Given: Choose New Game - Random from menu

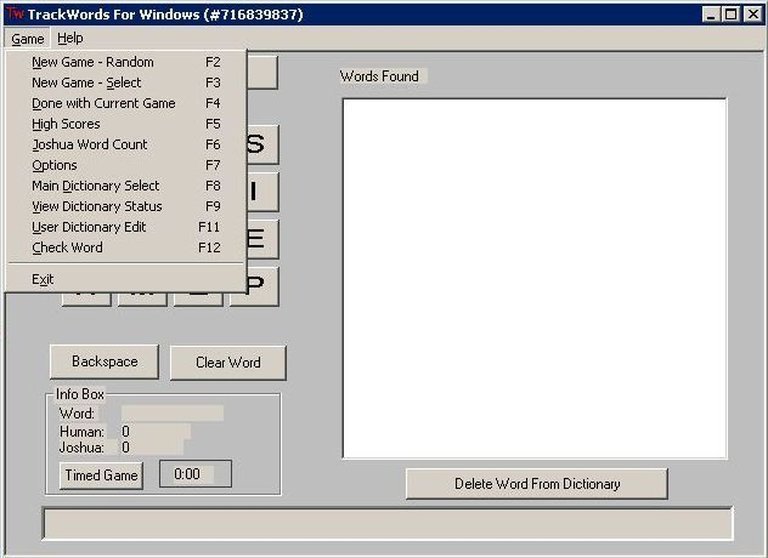Looking at the screenshot, I should tap(92, 62).
